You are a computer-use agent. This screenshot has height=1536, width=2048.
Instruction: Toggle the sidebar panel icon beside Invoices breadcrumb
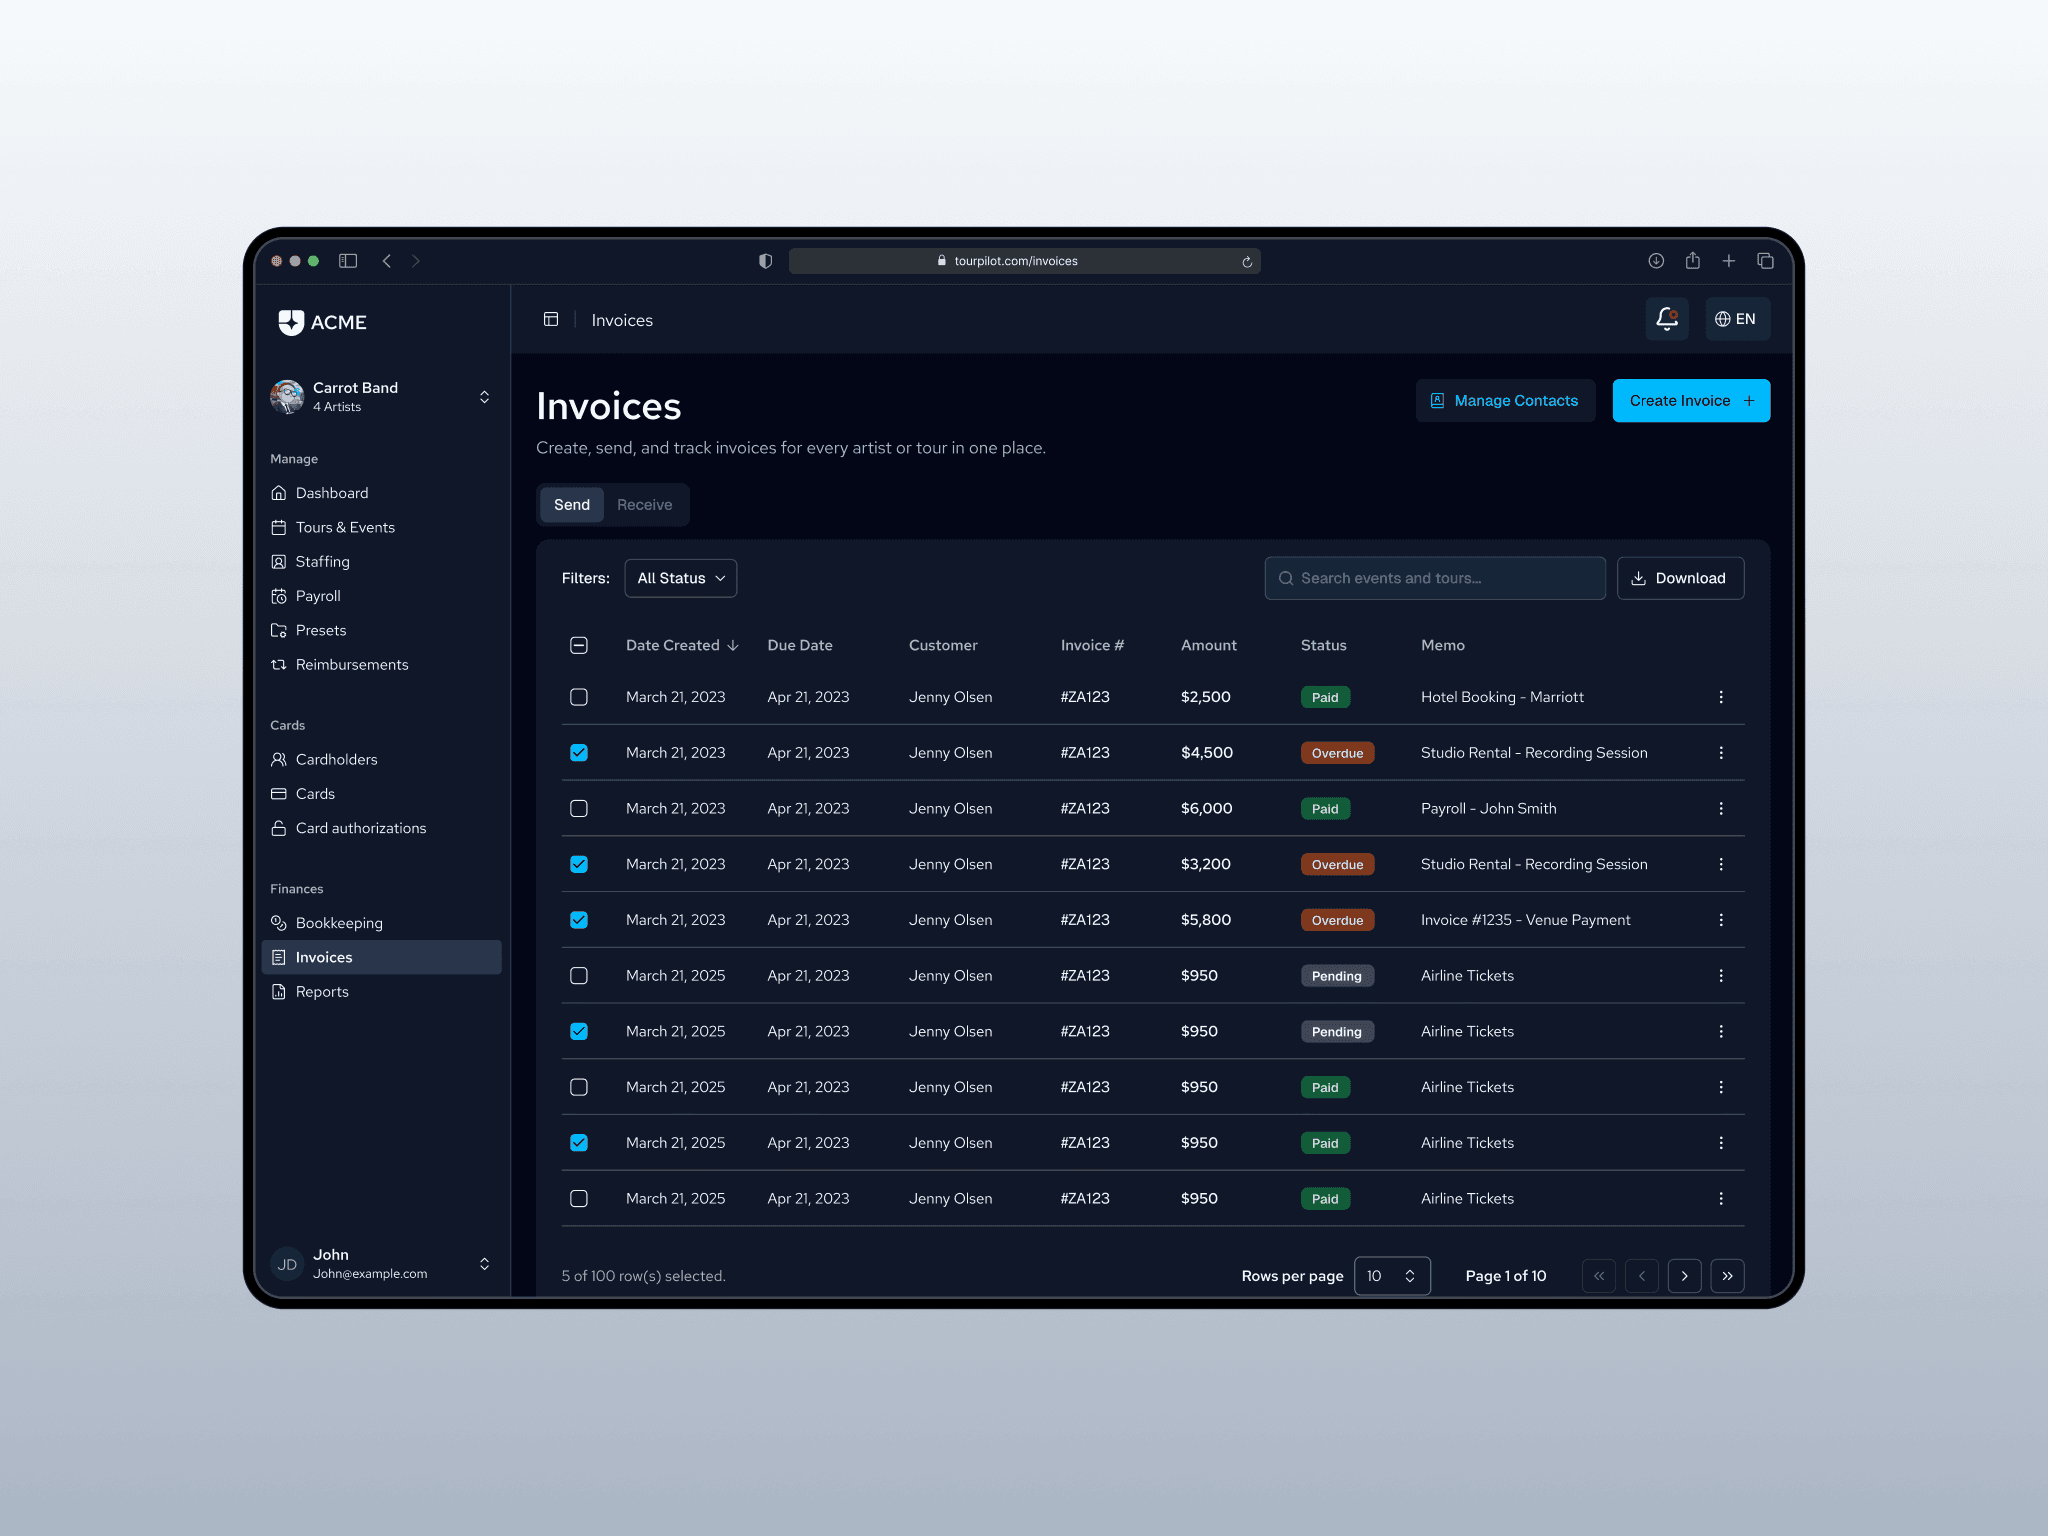pyautogui.click(x=551, y=320)
